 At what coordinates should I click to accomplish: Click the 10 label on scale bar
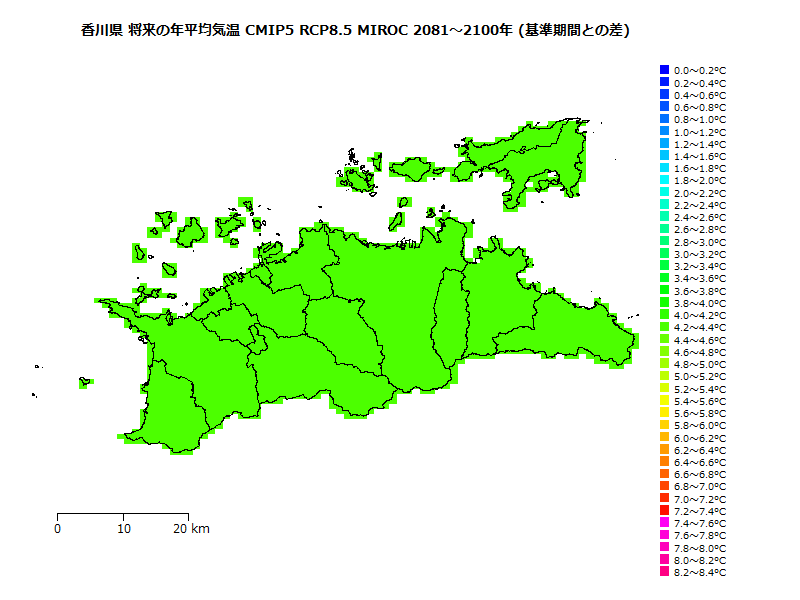click(x=123, y=528)
